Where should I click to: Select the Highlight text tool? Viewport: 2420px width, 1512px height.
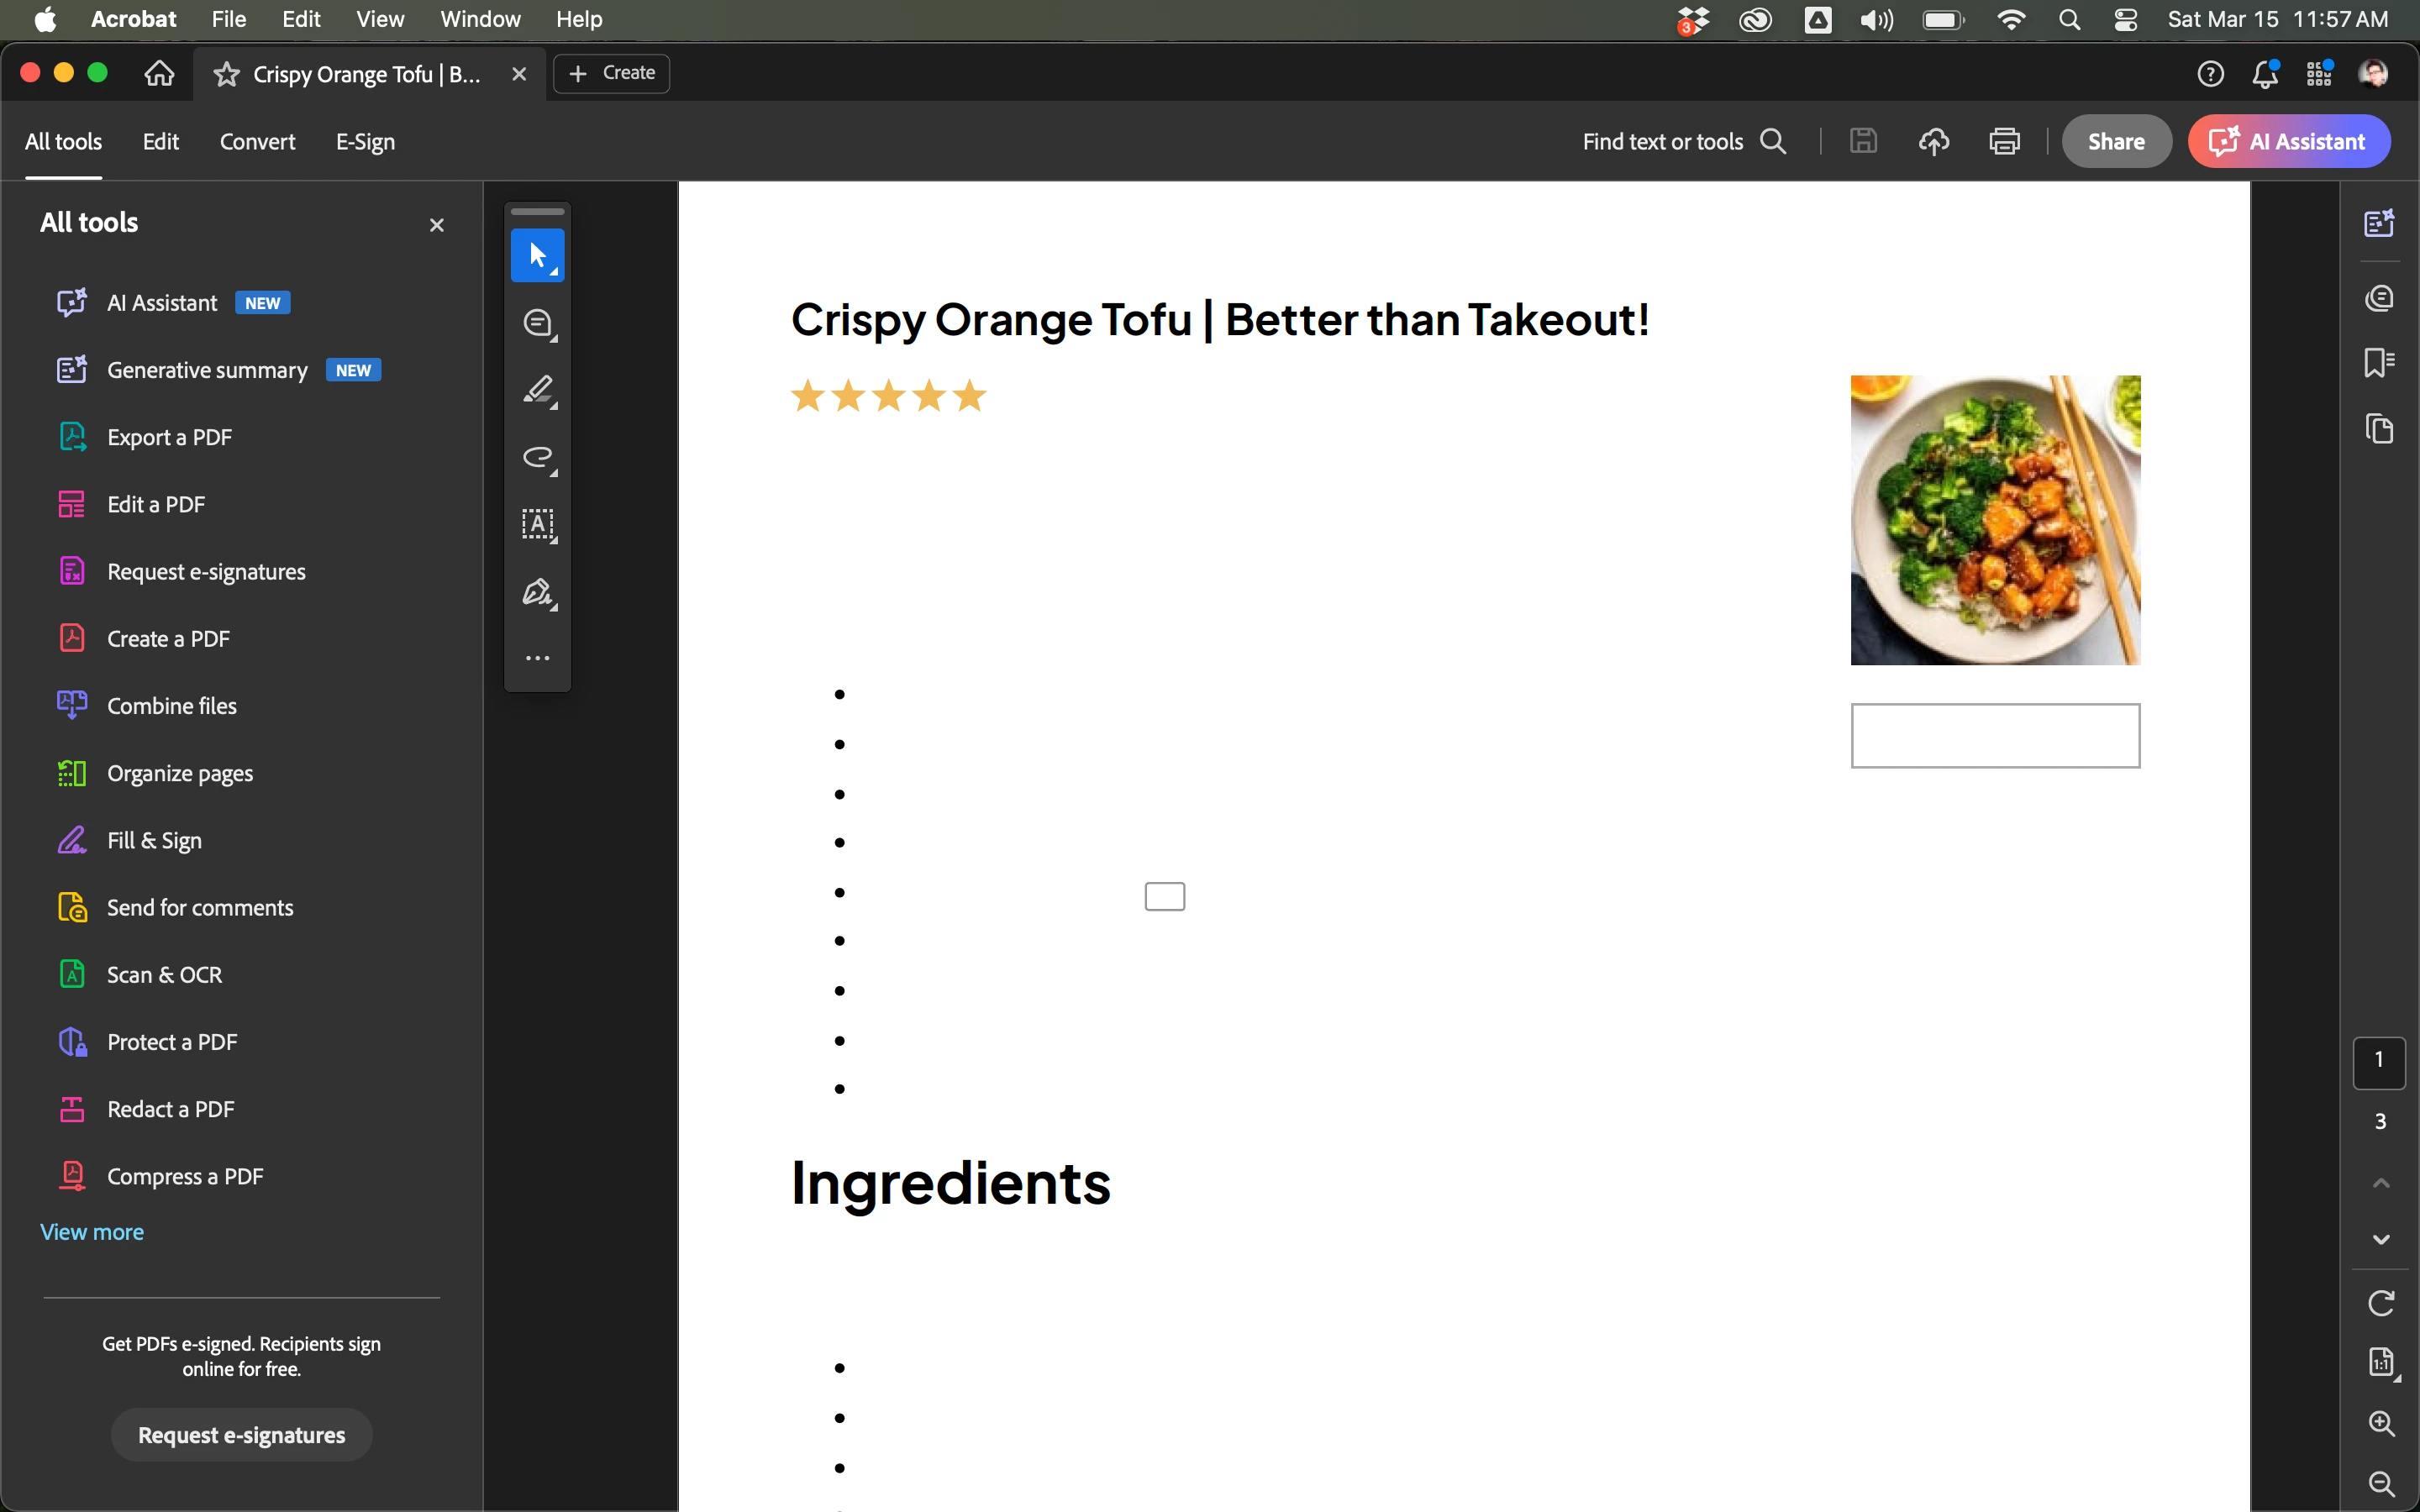click(537, 390)
